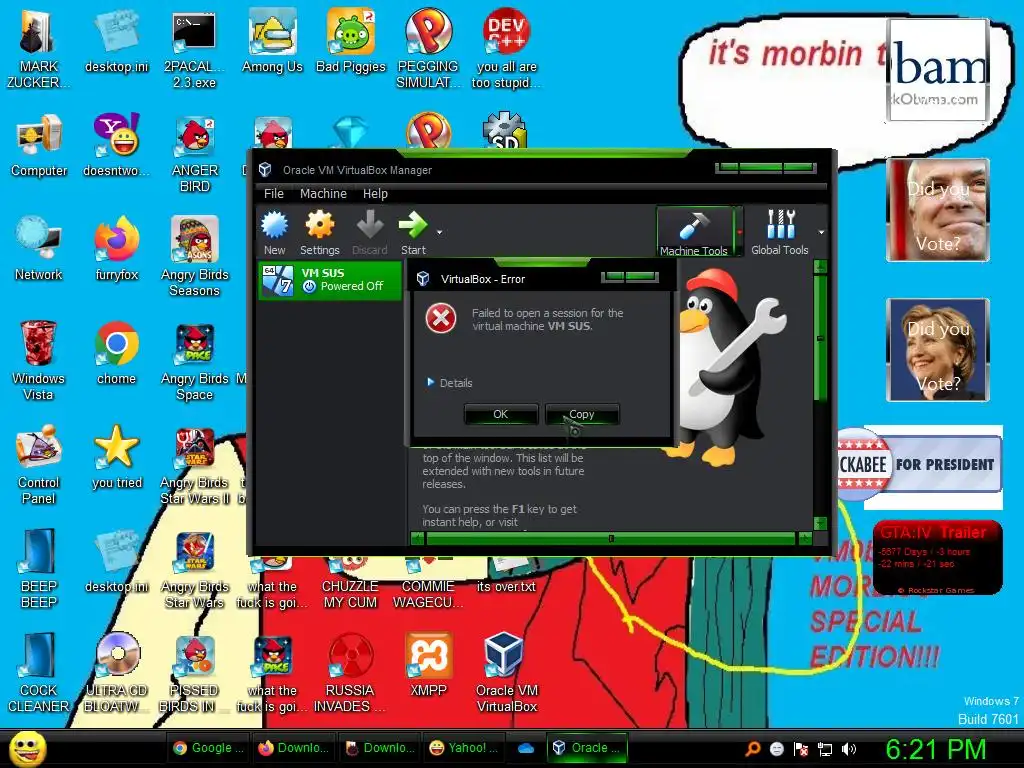Open the File menu in VirtualBox
The width and height of the screenshot is (1024, 768).
coord(274,193)
